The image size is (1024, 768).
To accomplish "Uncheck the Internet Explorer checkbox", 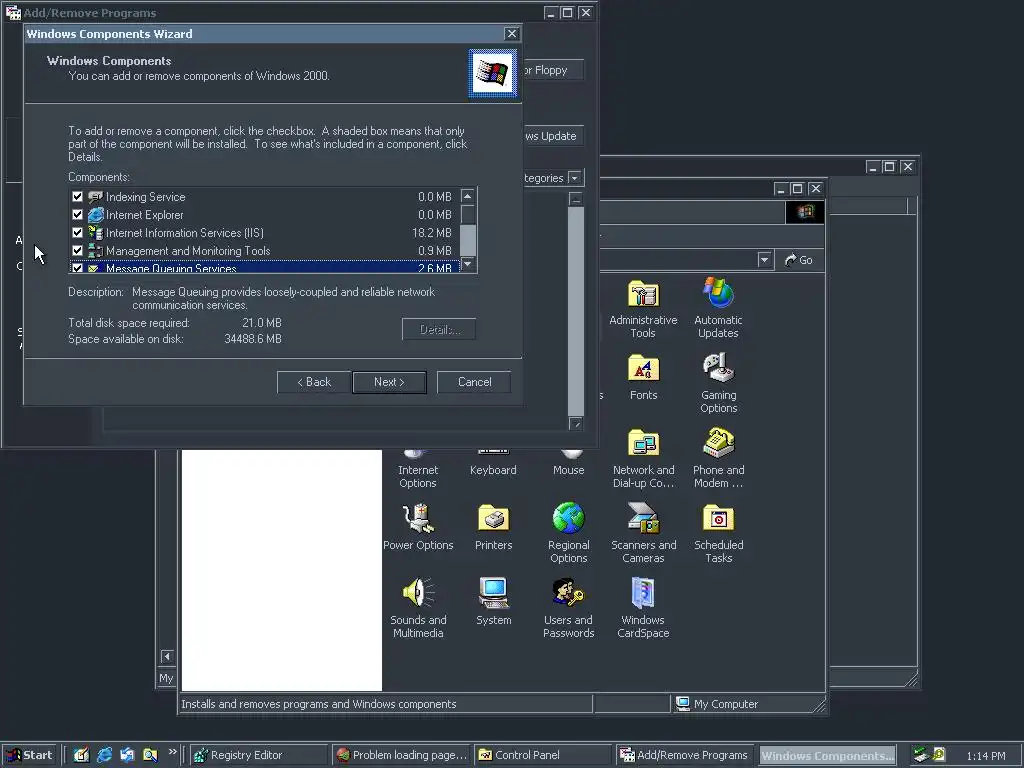I will point(77,215).
